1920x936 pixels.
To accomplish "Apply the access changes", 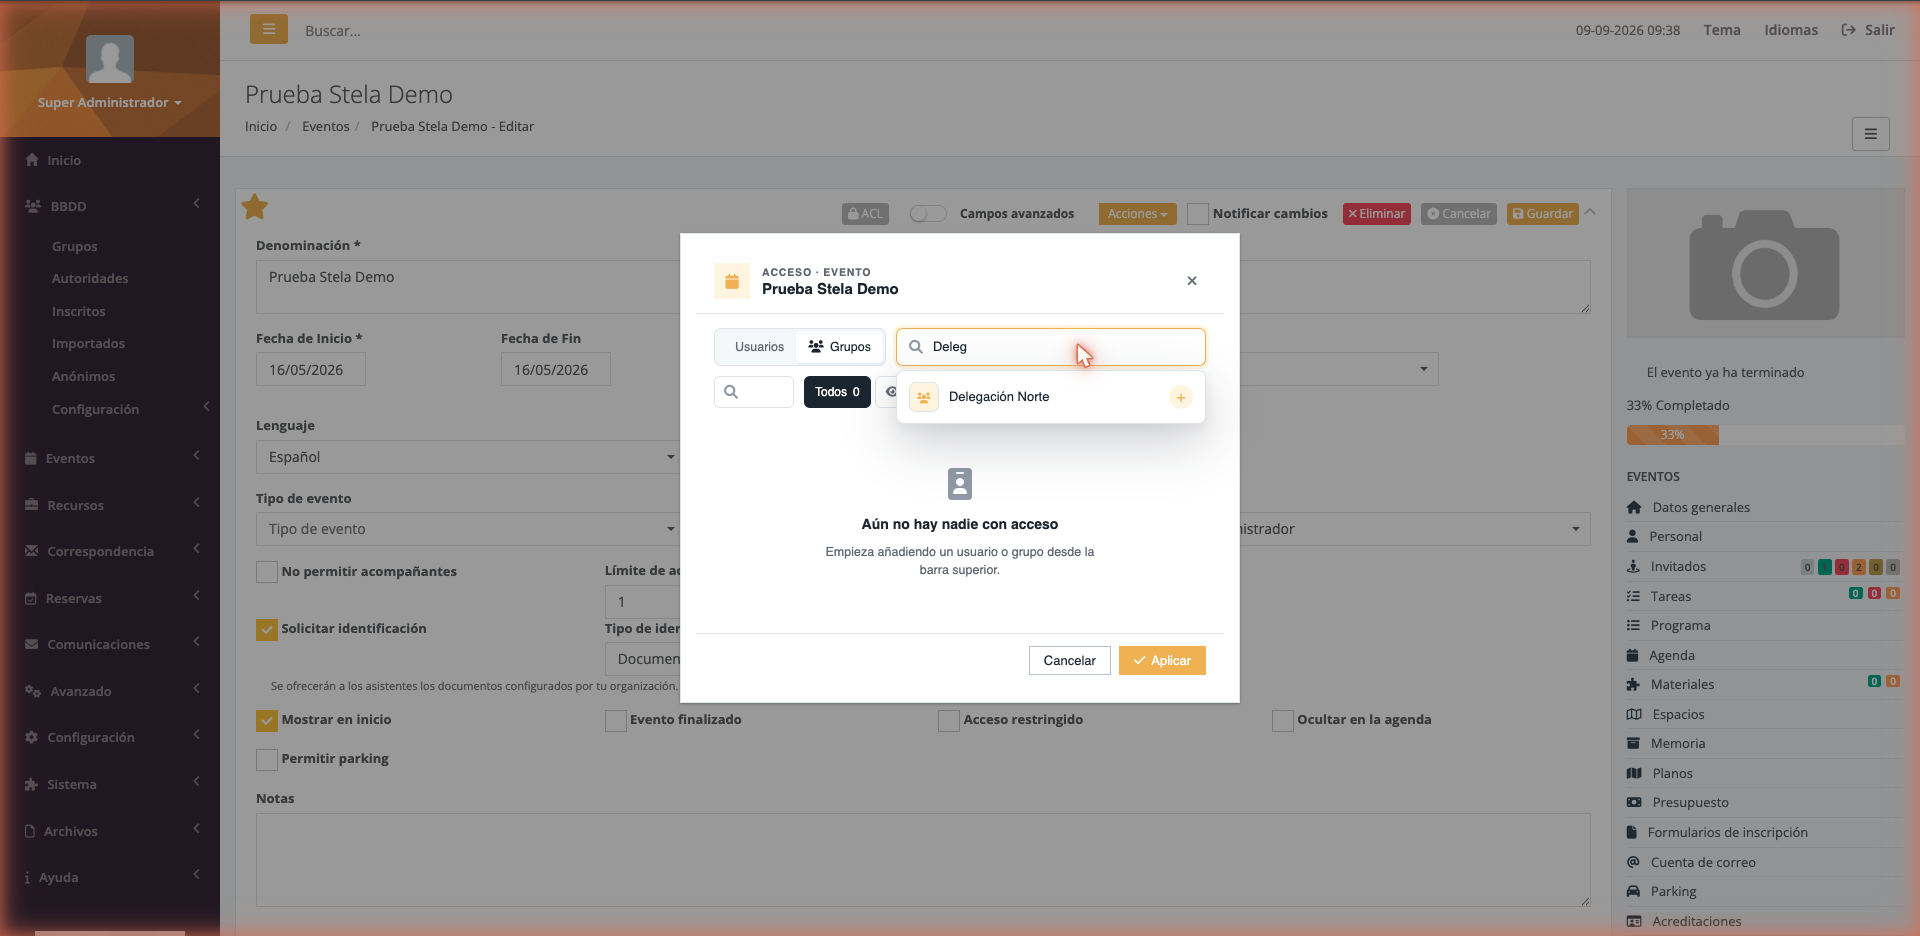I will click(x=1162, y=661).
